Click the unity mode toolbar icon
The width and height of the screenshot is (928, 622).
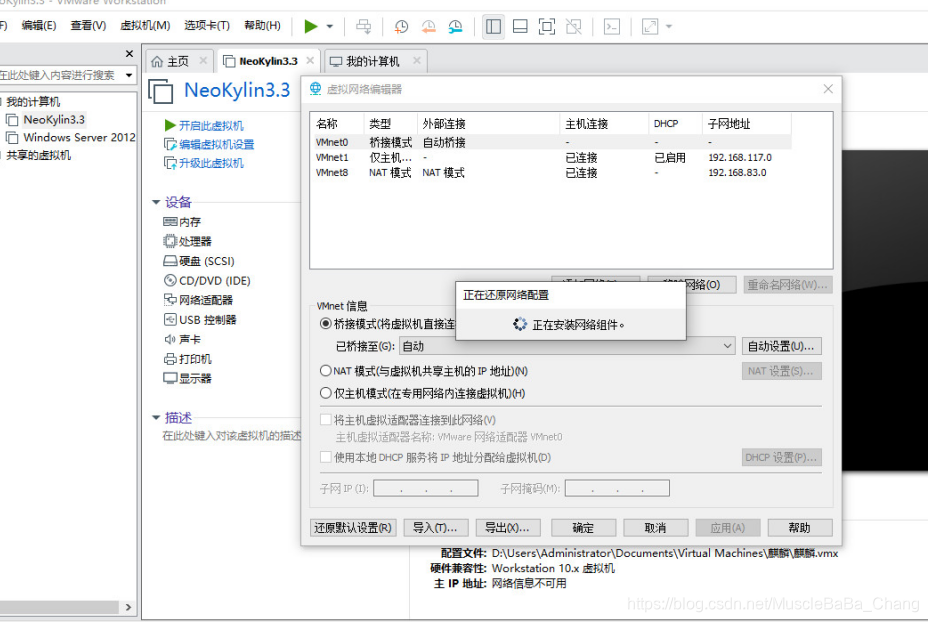tap(573, 27)
